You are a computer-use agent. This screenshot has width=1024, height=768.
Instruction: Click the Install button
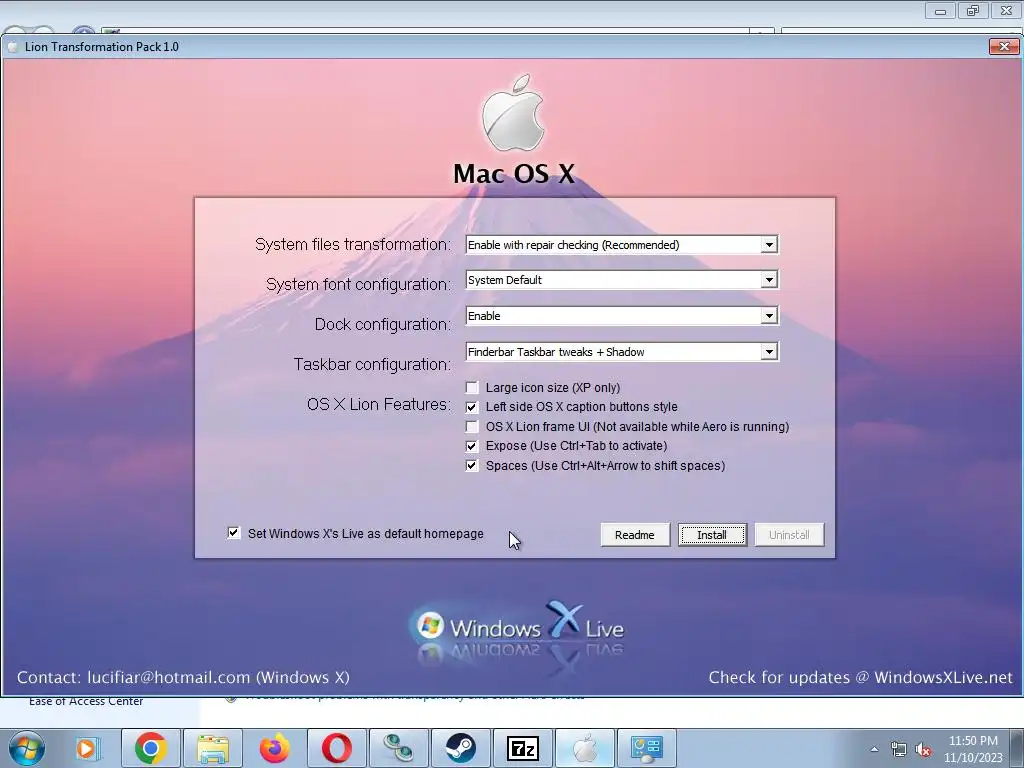[712, 535]
